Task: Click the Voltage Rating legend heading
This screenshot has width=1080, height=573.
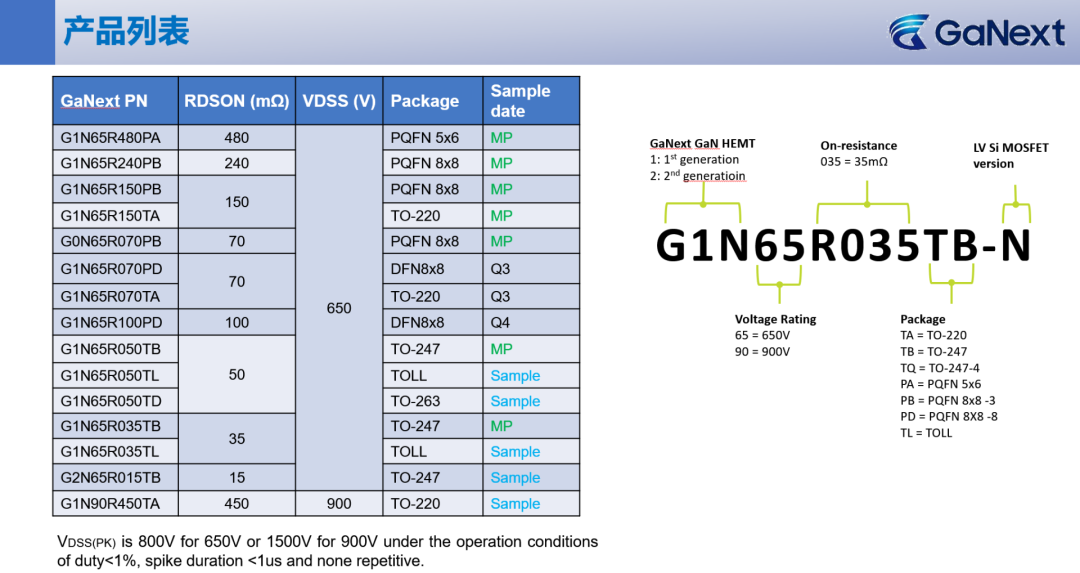Action: click(776, 319)
